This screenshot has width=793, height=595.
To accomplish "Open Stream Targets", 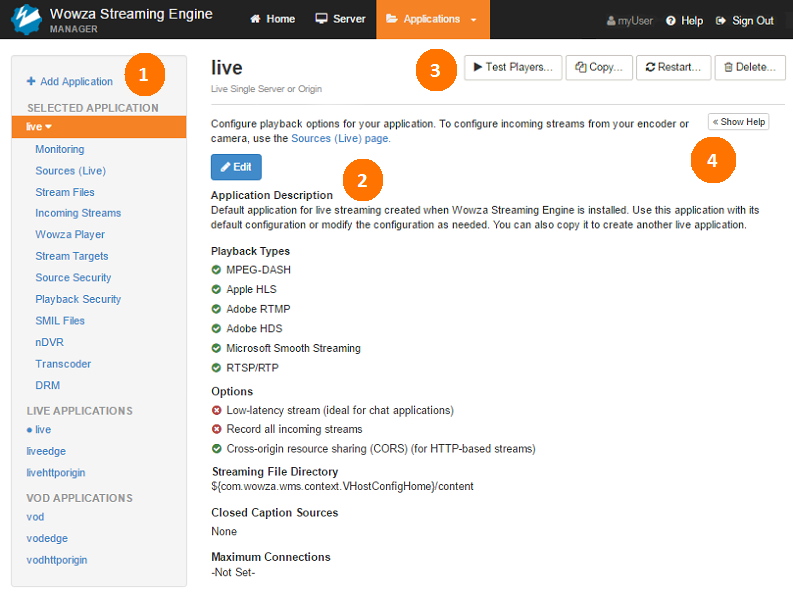I will 71,256.
